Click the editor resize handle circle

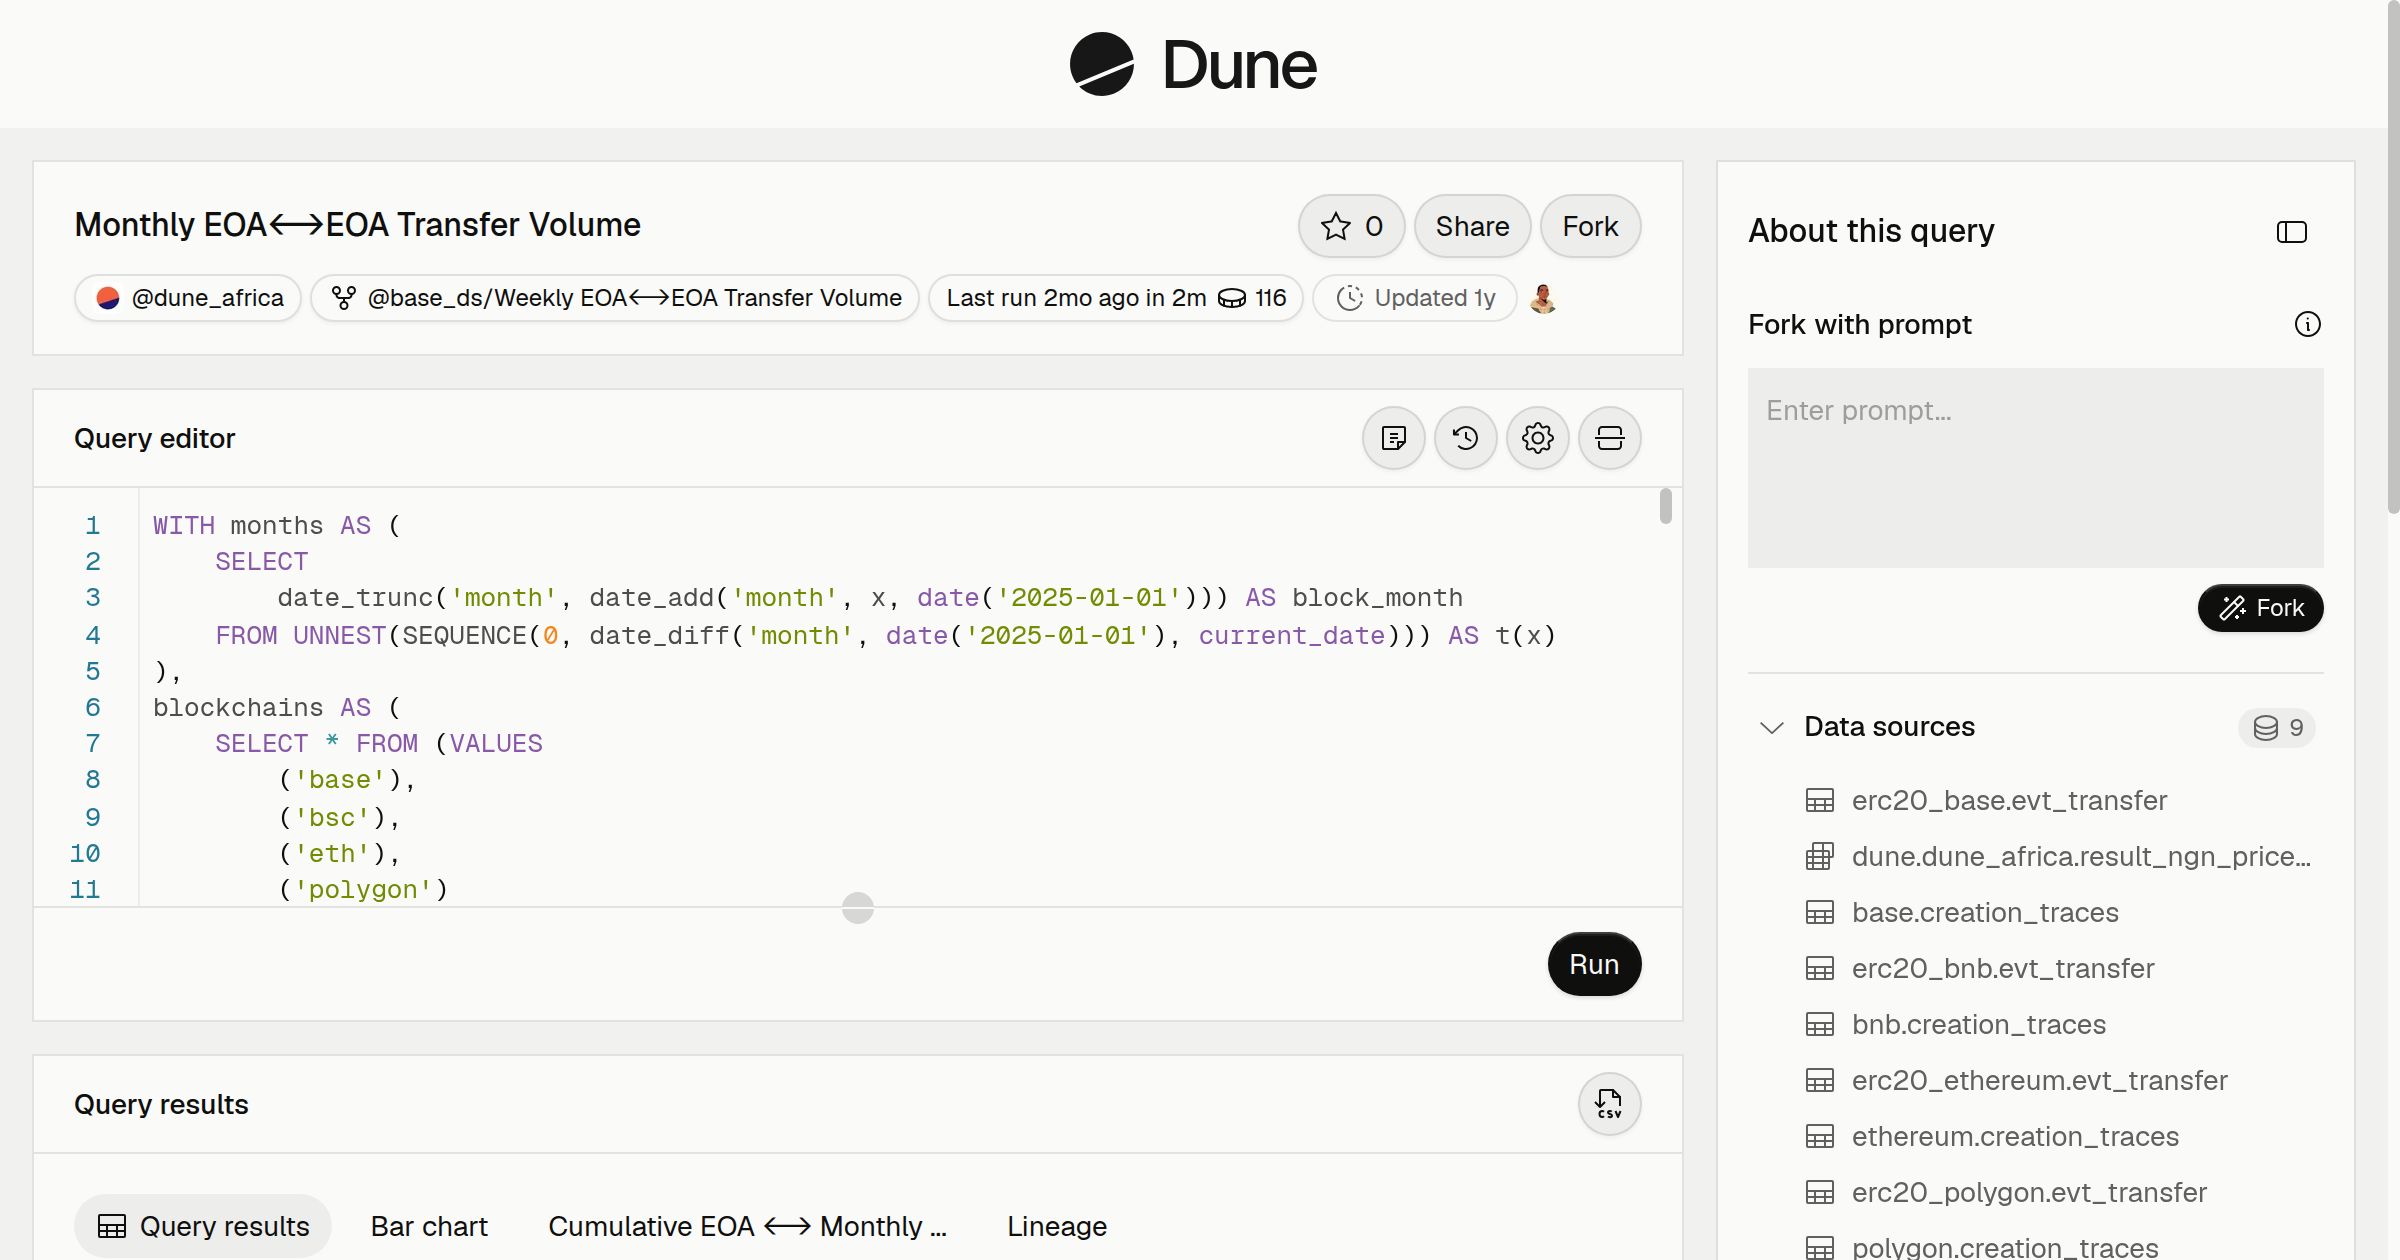pyautogui.click(x=858, y=908)
